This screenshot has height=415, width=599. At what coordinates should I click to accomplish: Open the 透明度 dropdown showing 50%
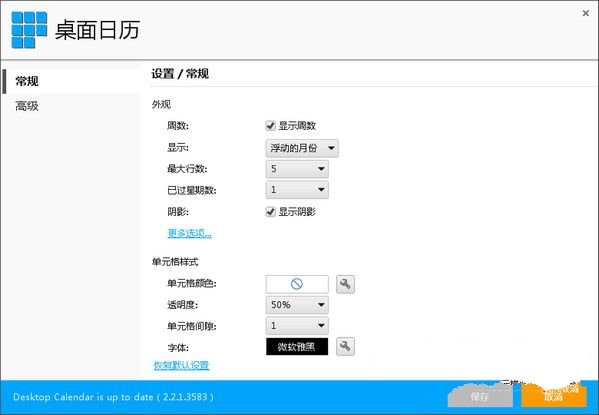(297, 305)
